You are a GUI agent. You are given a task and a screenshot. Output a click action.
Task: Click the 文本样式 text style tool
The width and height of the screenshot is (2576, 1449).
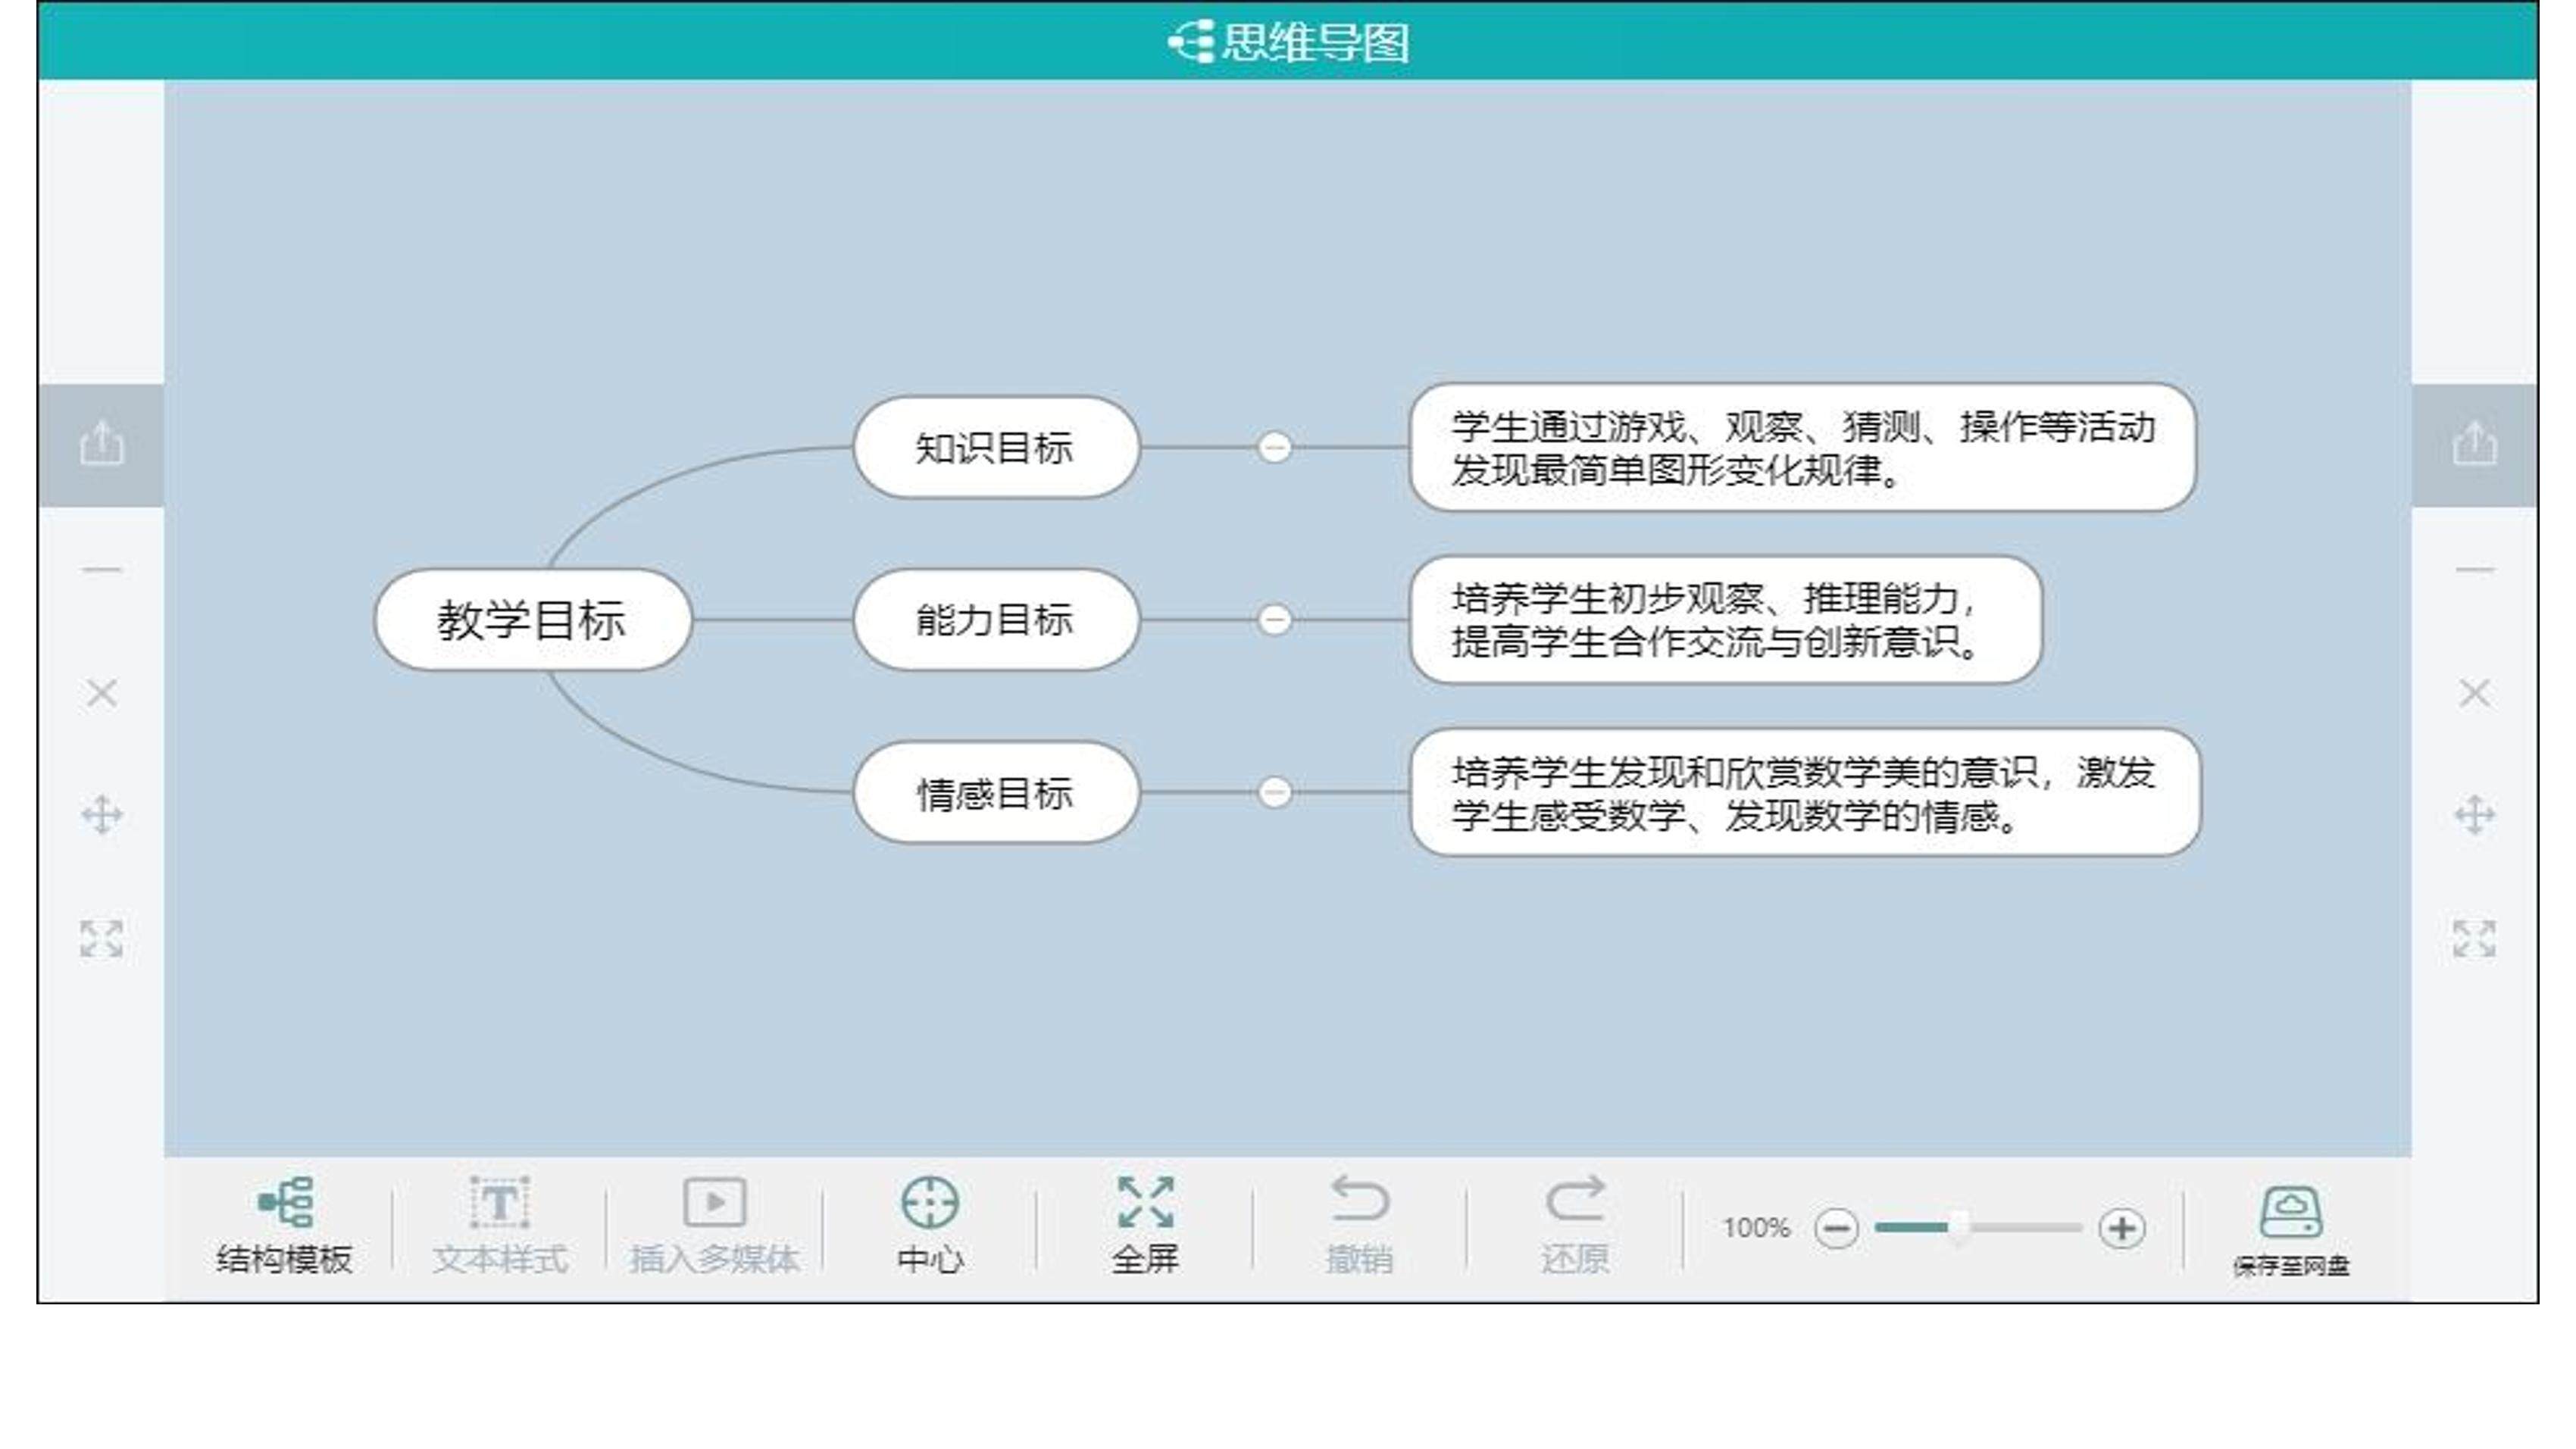(500, 1225)
